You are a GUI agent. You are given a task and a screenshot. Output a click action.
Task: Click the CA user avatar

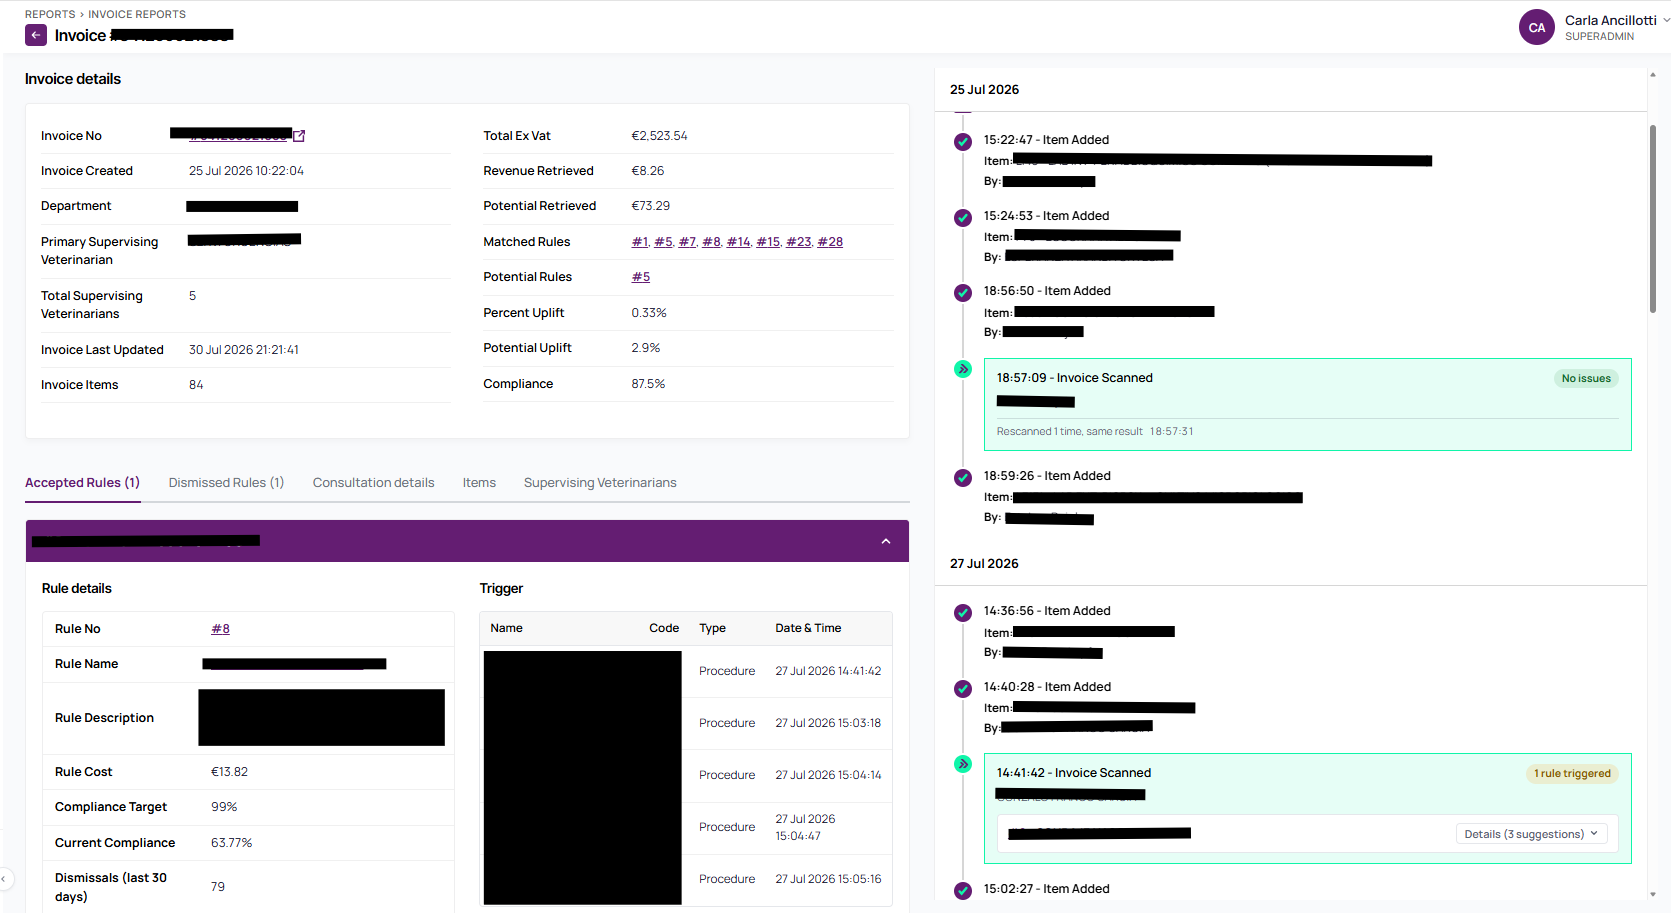tap(1537, 28)
